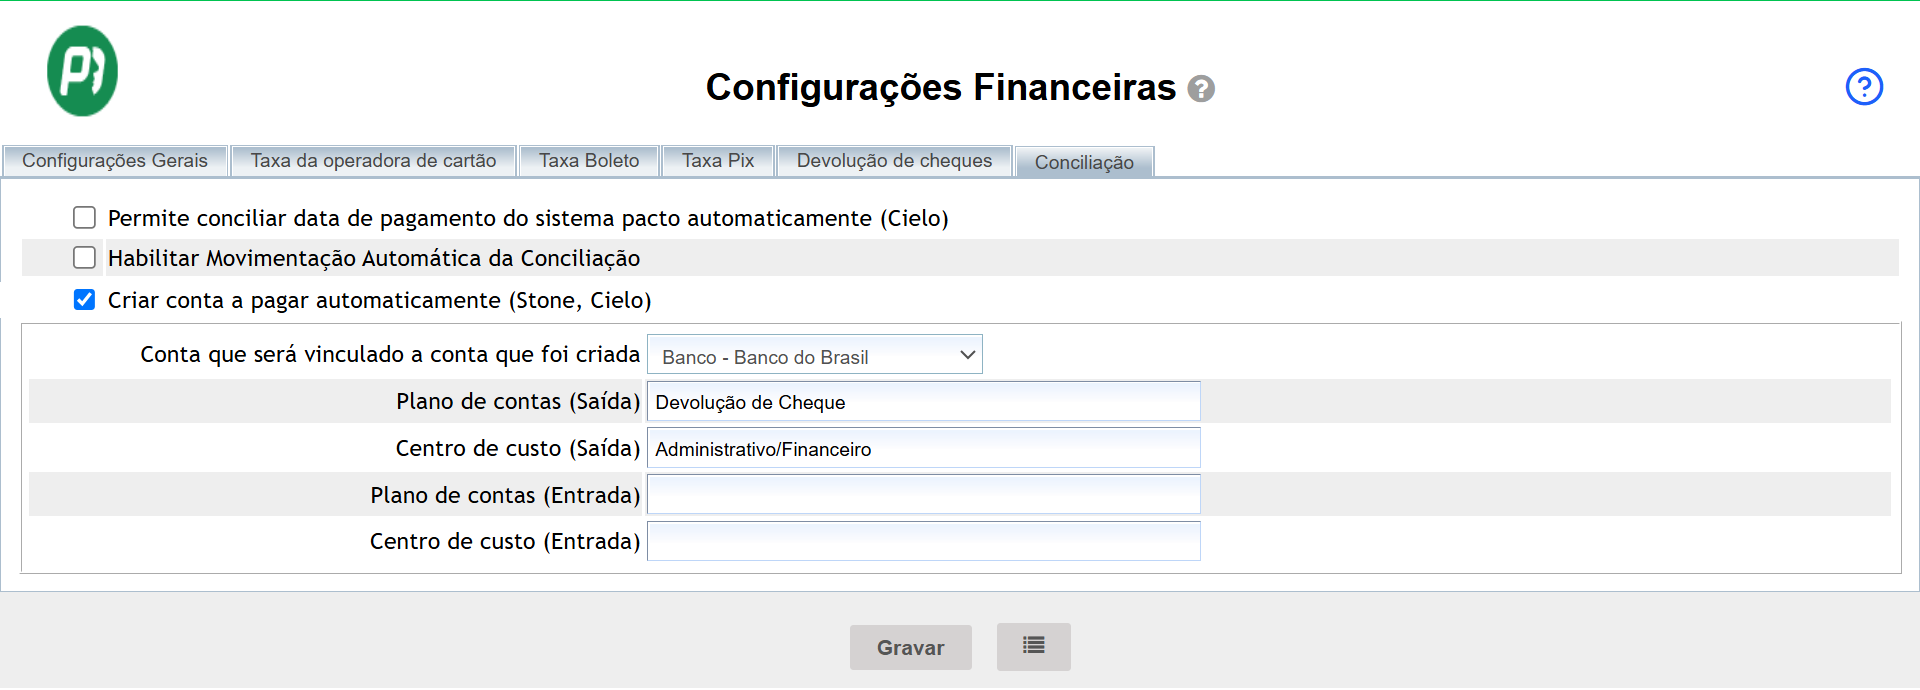Uncheck Criar conta a pagar automaticamente
1920x690 pixels.
(85, 300)
